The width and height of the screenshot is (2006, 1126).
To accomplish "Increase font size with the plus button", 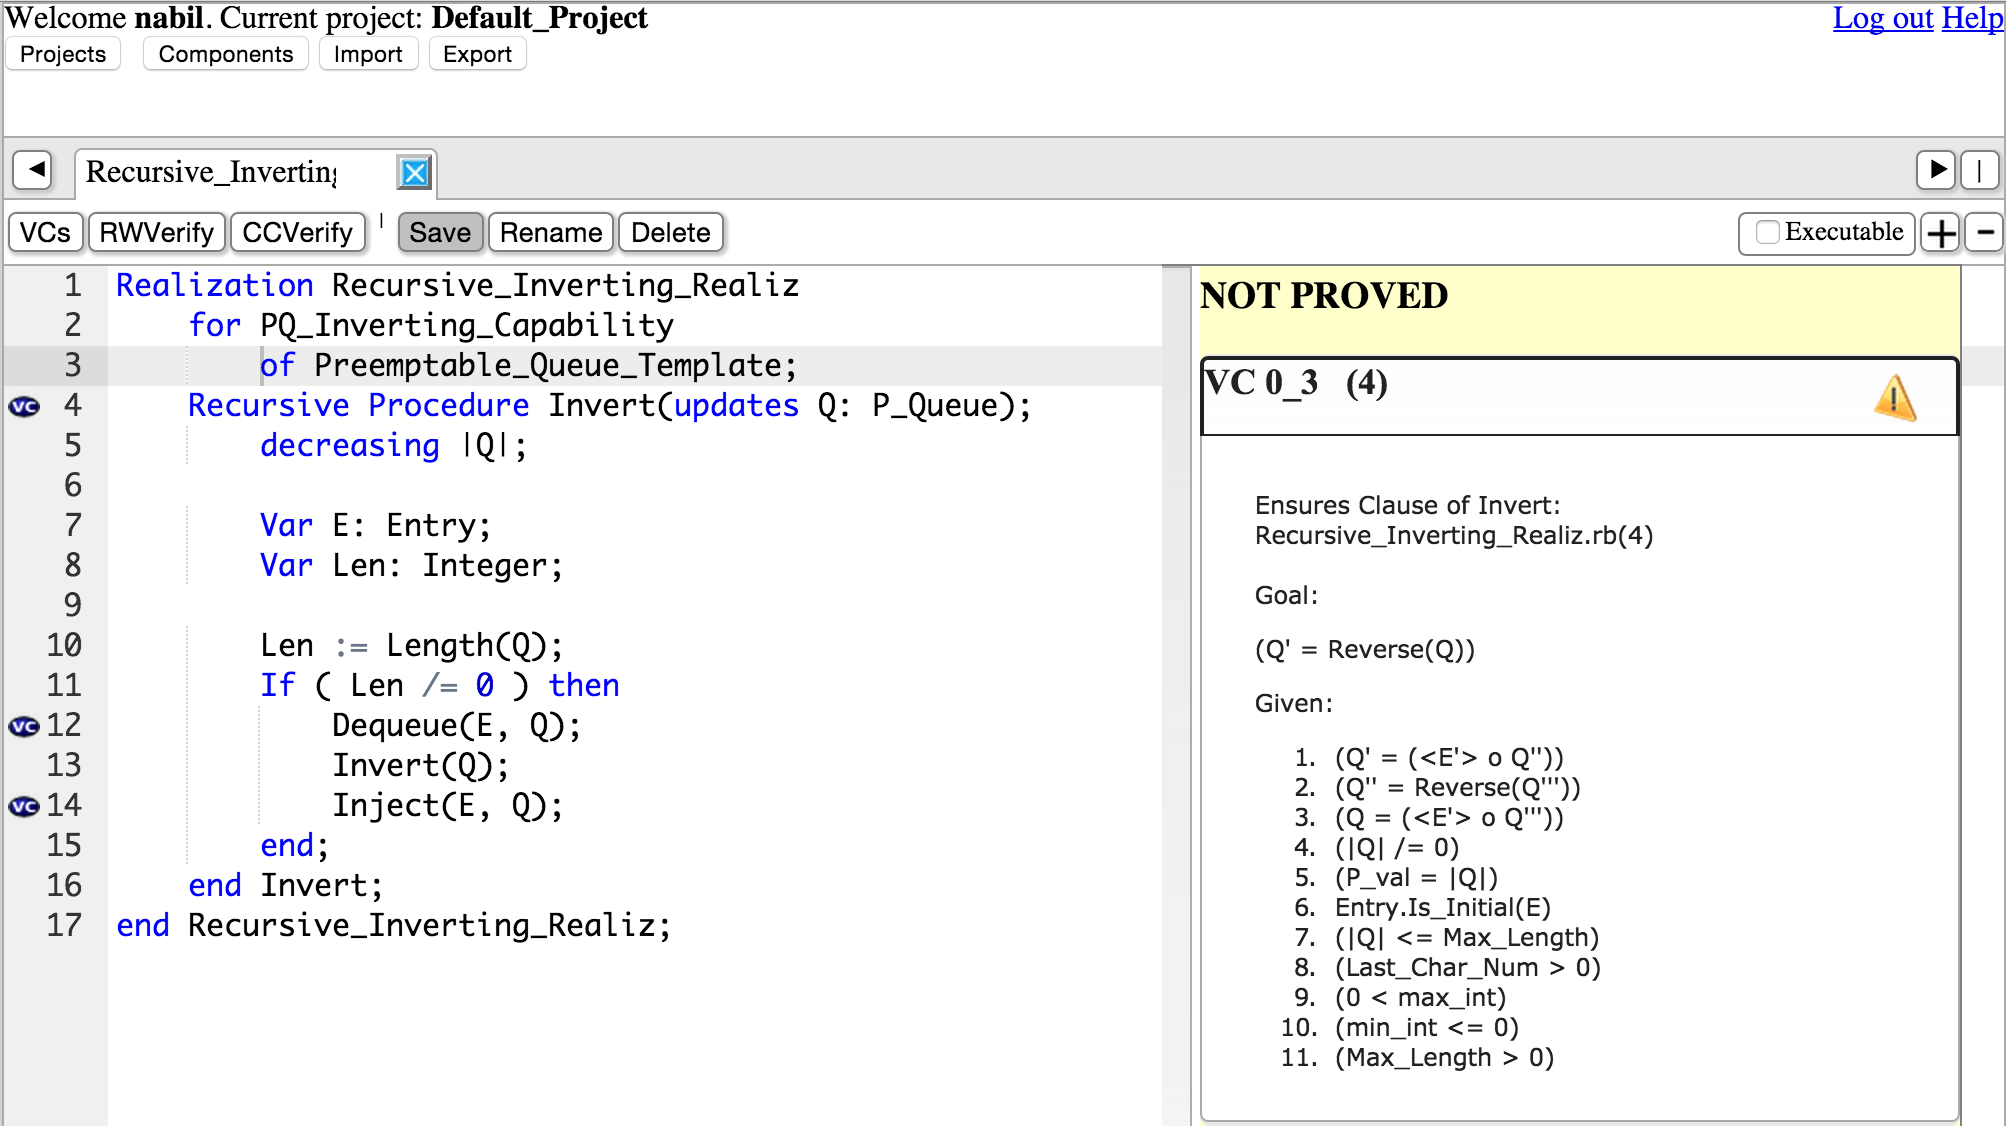I will pyautogui.click(x=1941, y=233).
